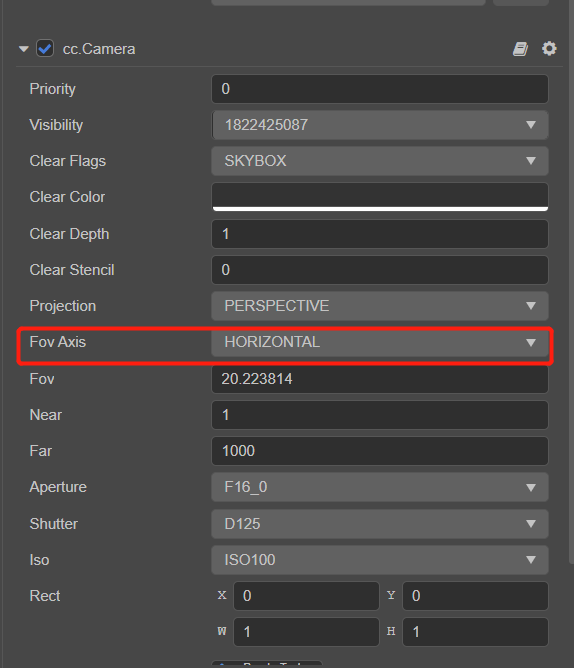The width and height of the screenshot is (574, 668).
Task: Disable the cc.Camera component checkbox
Action: [x=45, y=49]
